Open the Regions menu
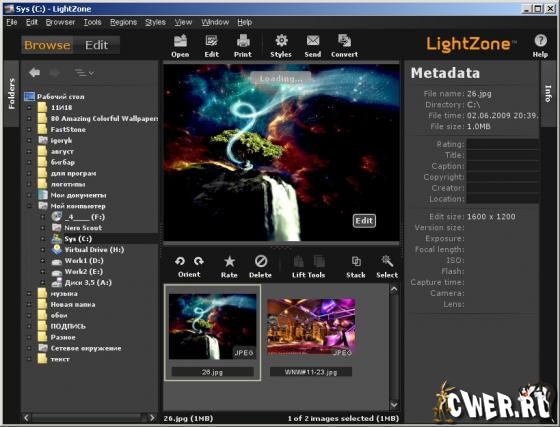The image size is (560, 427). [x=123, y=22]
